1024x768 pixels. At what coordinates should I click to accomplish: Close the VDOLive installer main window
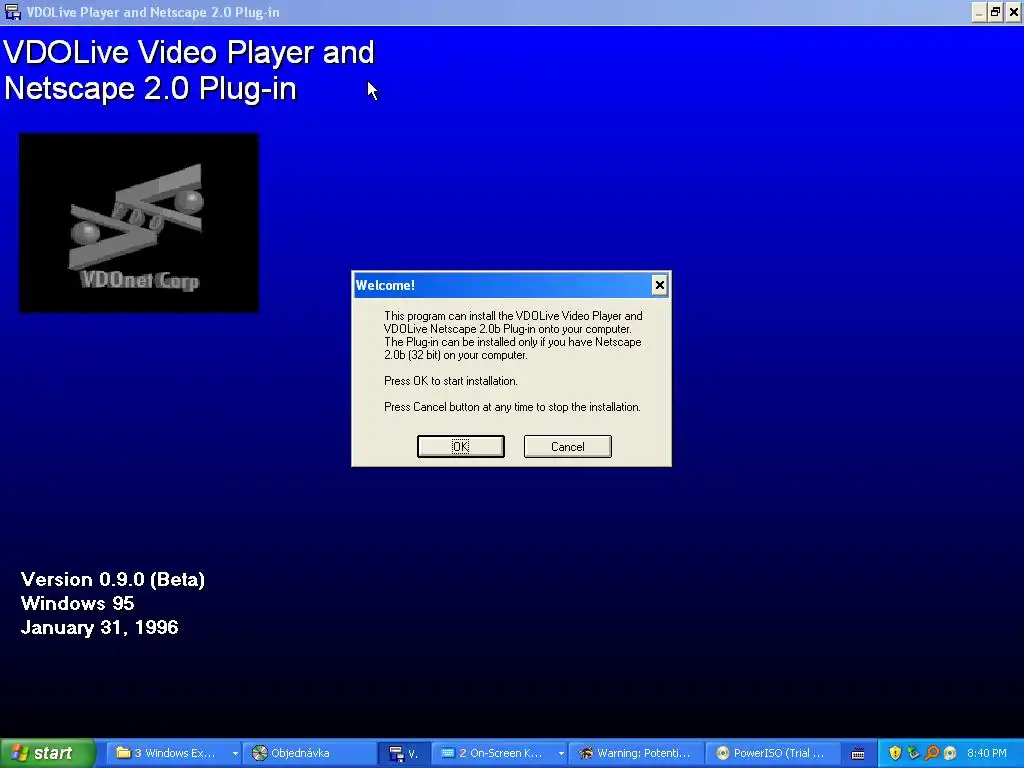[1013, 12]
